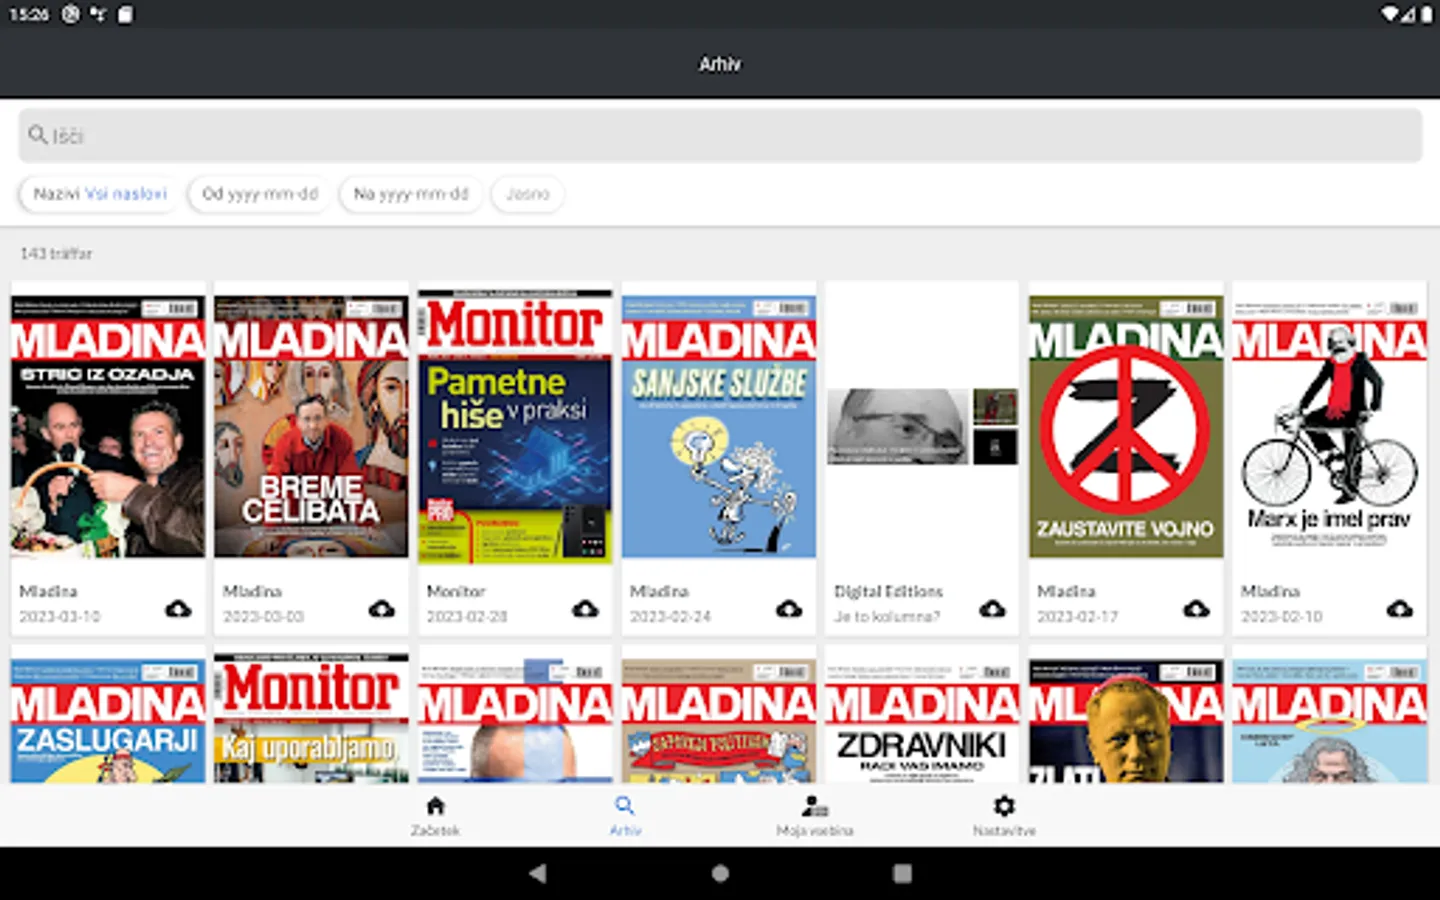Download the Mladina 2023-03-10 issue
The image size is (1440, 900).
[x=178, y=608]
